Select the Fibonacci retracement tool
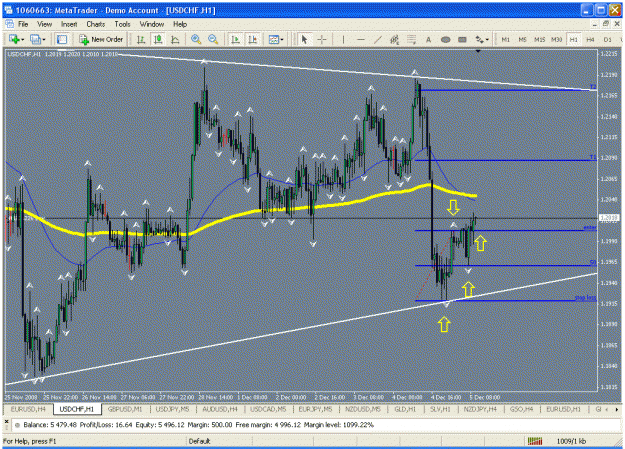The image size is (625, 449). point(411,39)
